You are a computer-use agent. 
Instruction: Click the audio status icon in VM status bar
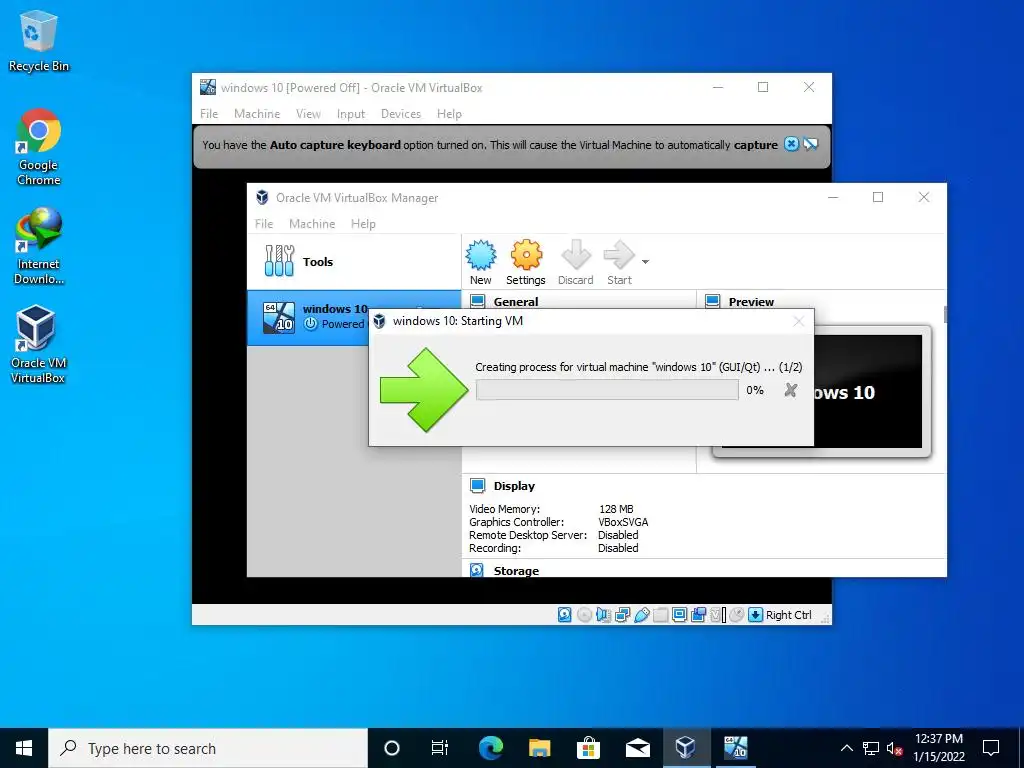(x=603, y=615)
